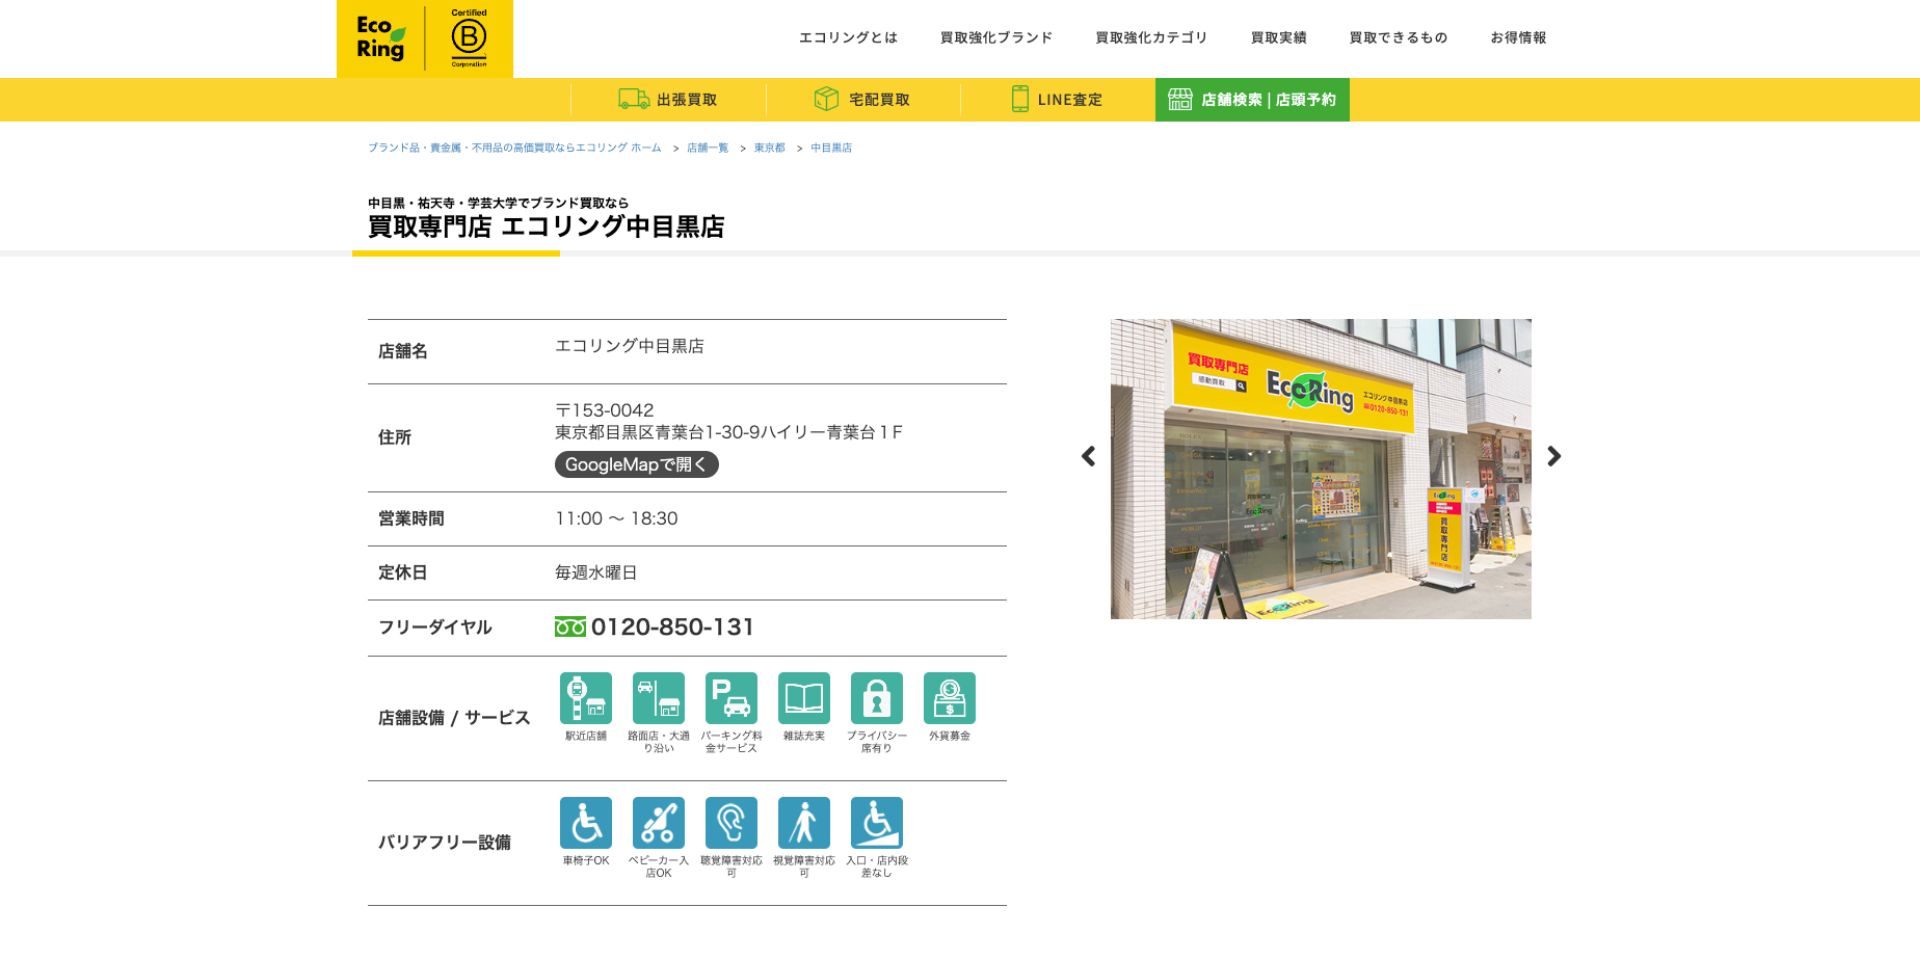This screenshot has width=1920, height=960.
Task: Click the store front photo
Action: 1320,469
